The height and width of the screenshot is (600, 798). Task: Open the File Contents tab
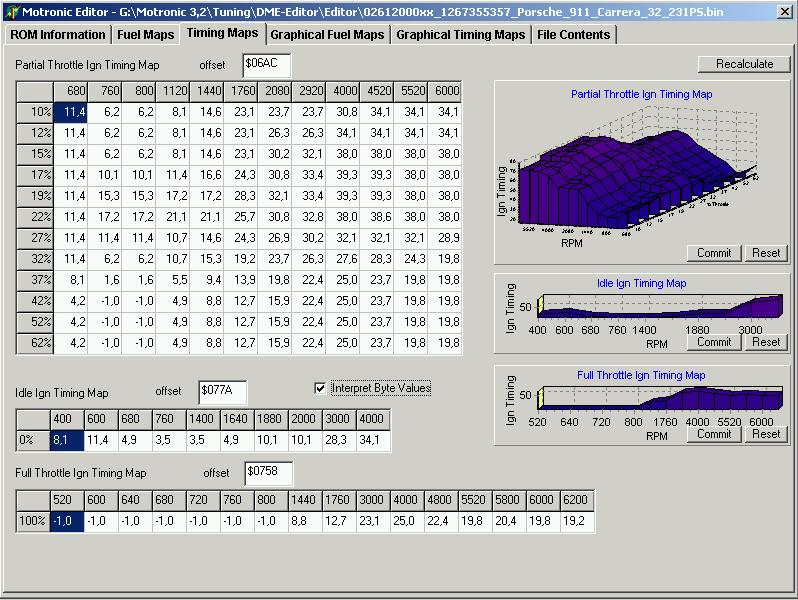574,35
